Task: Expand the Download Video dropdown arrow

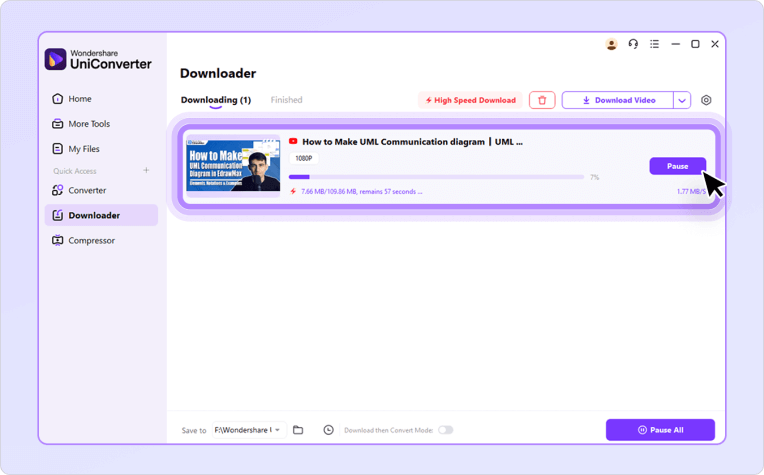Action: click(x=682, y=100)
